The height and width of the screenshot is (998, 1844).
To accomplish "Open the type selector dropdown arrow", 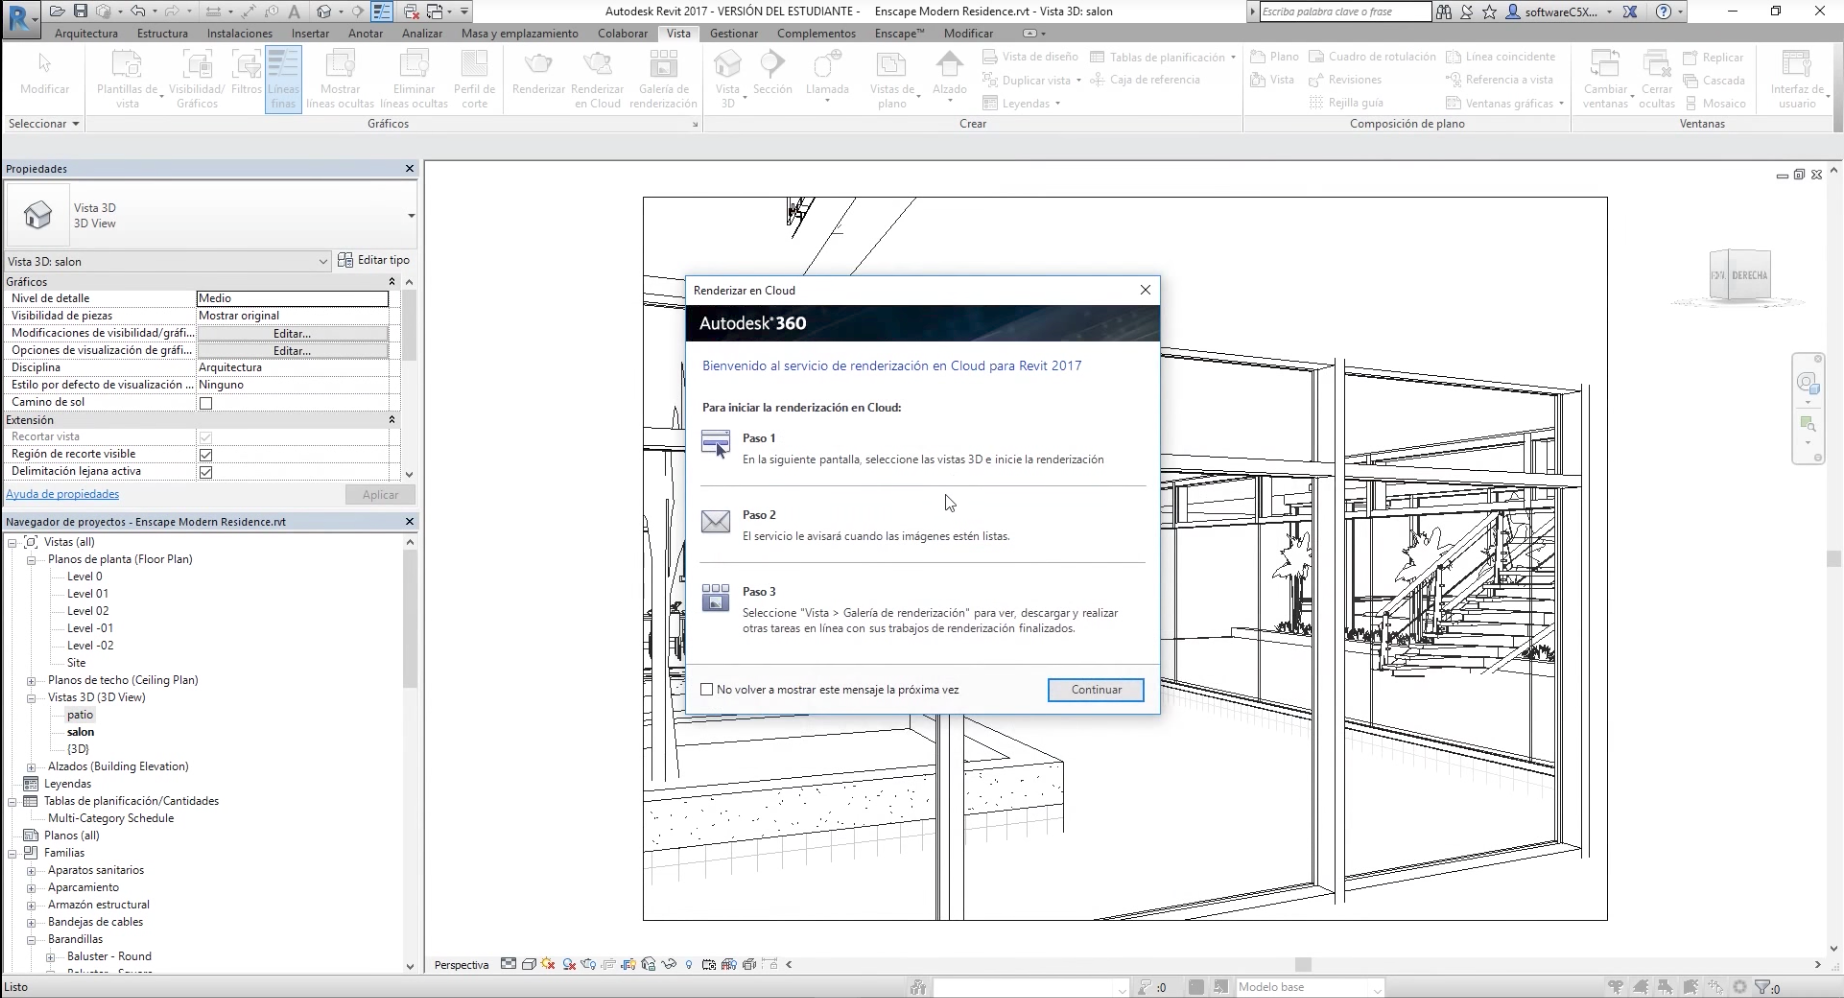I will point(411,216).
